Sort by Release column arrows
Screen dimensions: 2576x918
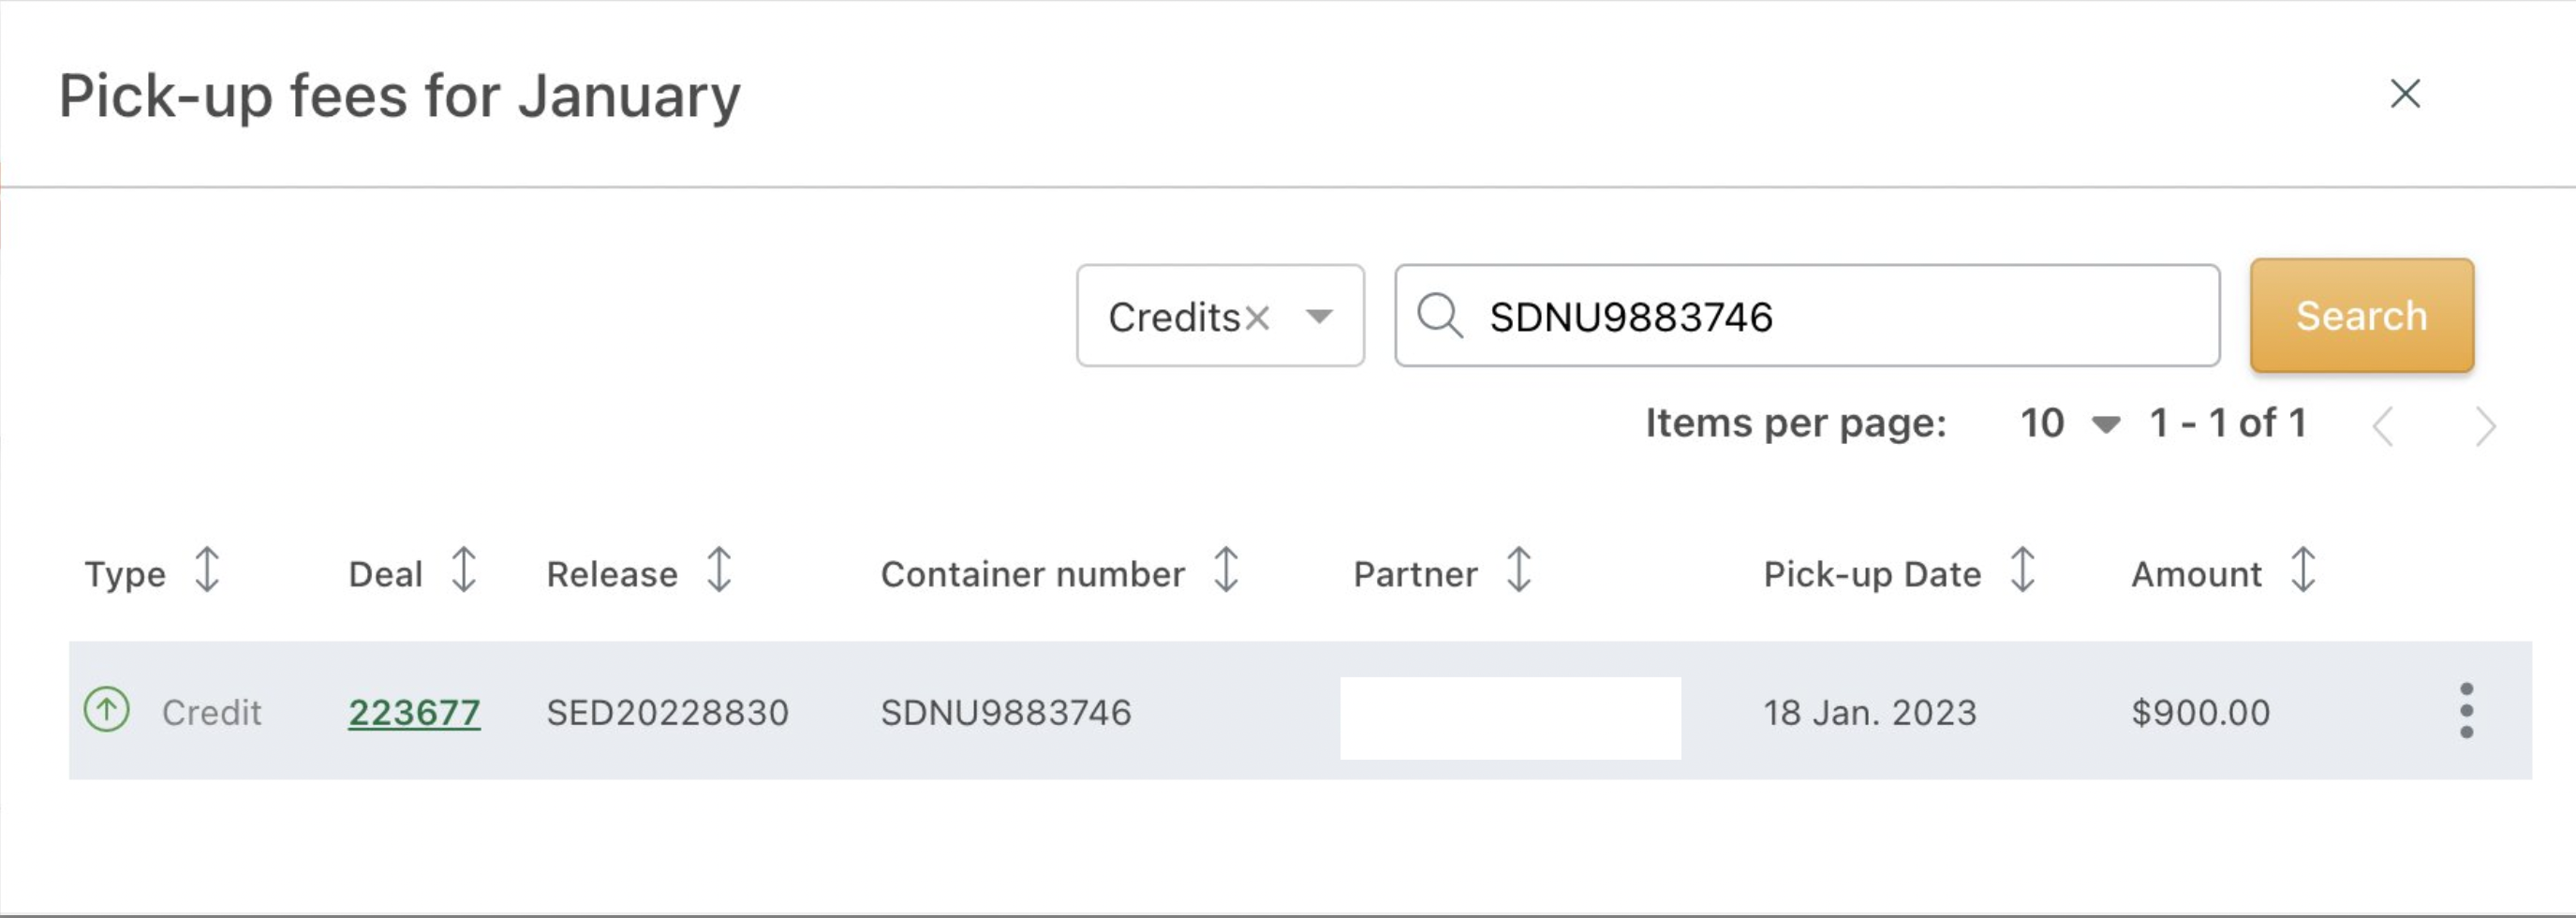click(x=719, y=570)
